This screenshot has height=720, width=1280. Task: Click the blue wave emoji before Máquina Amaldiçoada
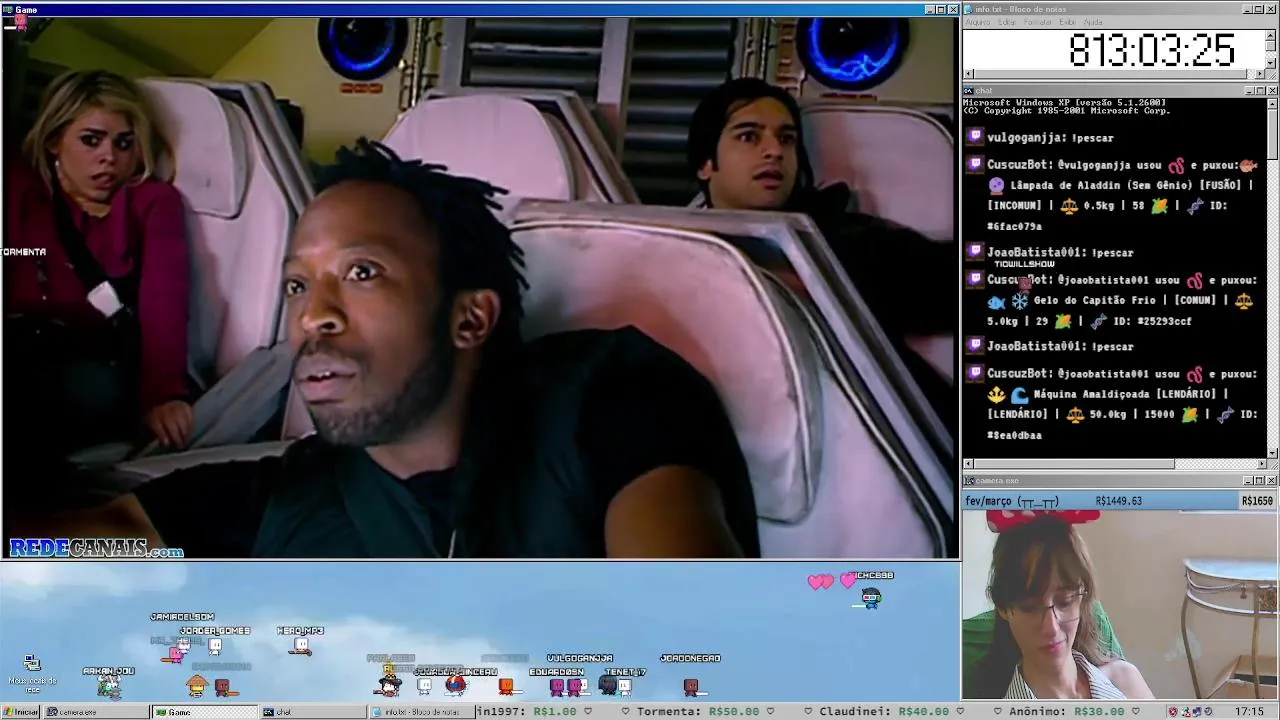point(1019,395)
